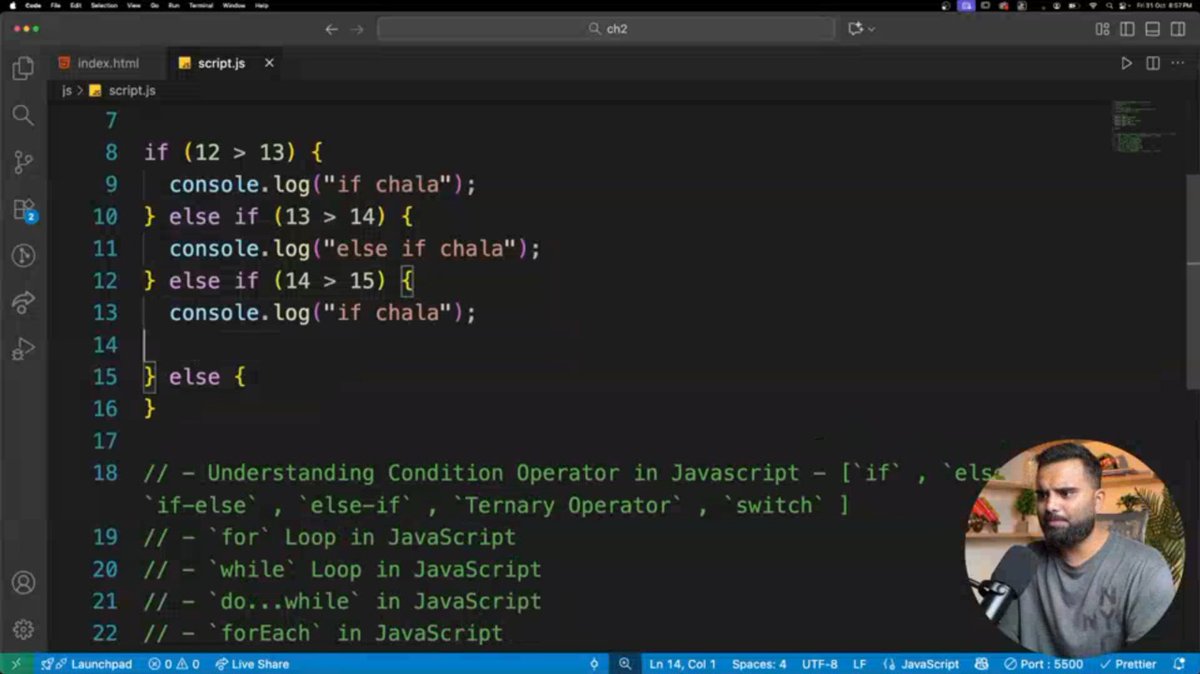Open the Manage gear icon
Viewport: 1200px width, 674px height.
(23, 630)
